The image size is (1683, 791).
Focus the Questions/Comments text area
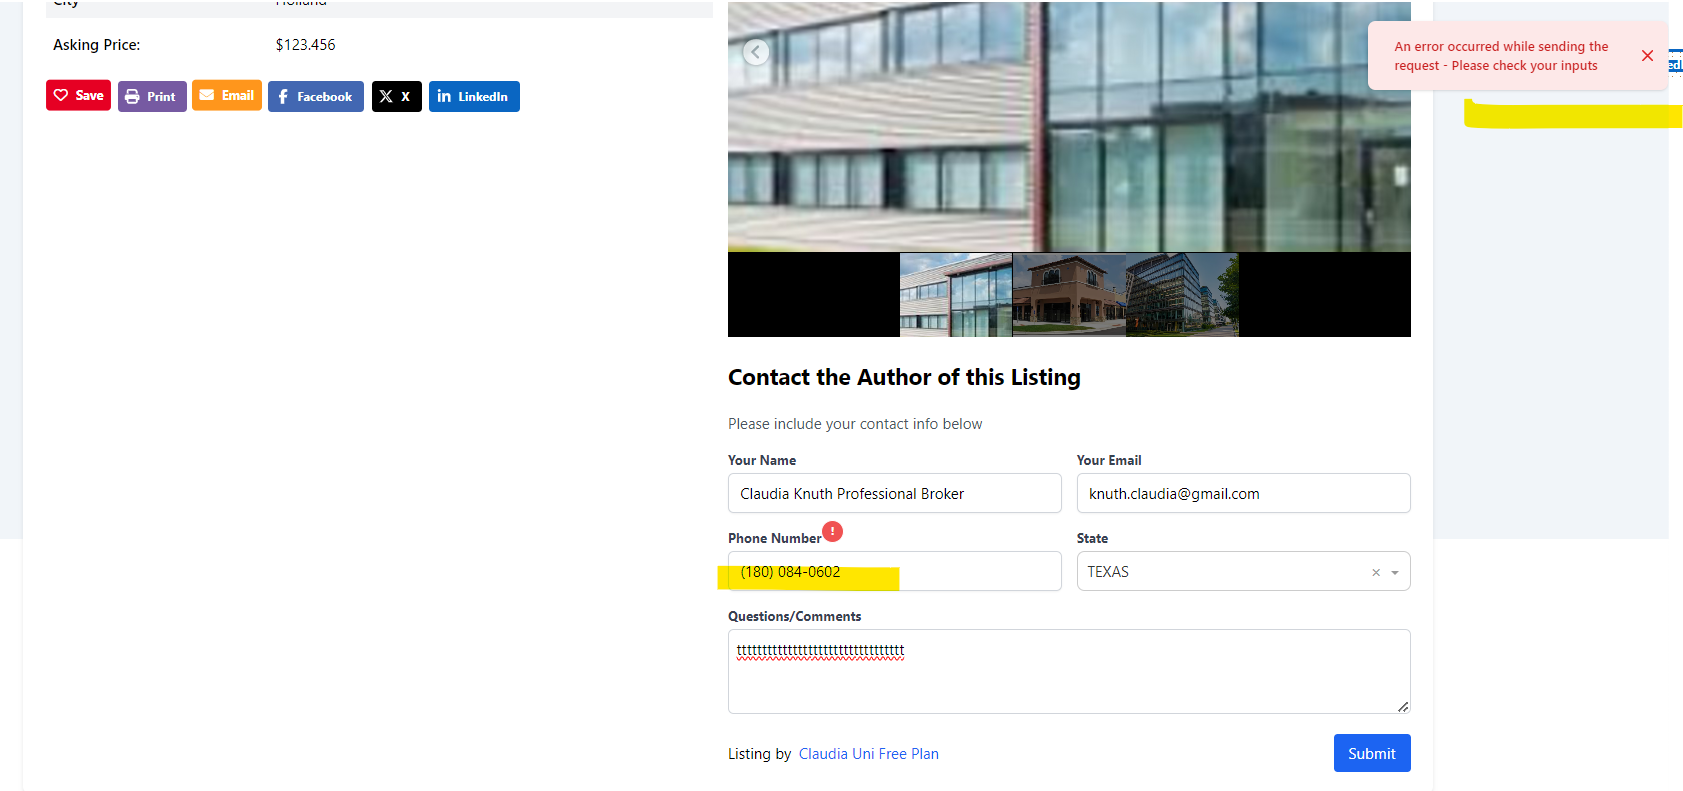click(1069, 671)
